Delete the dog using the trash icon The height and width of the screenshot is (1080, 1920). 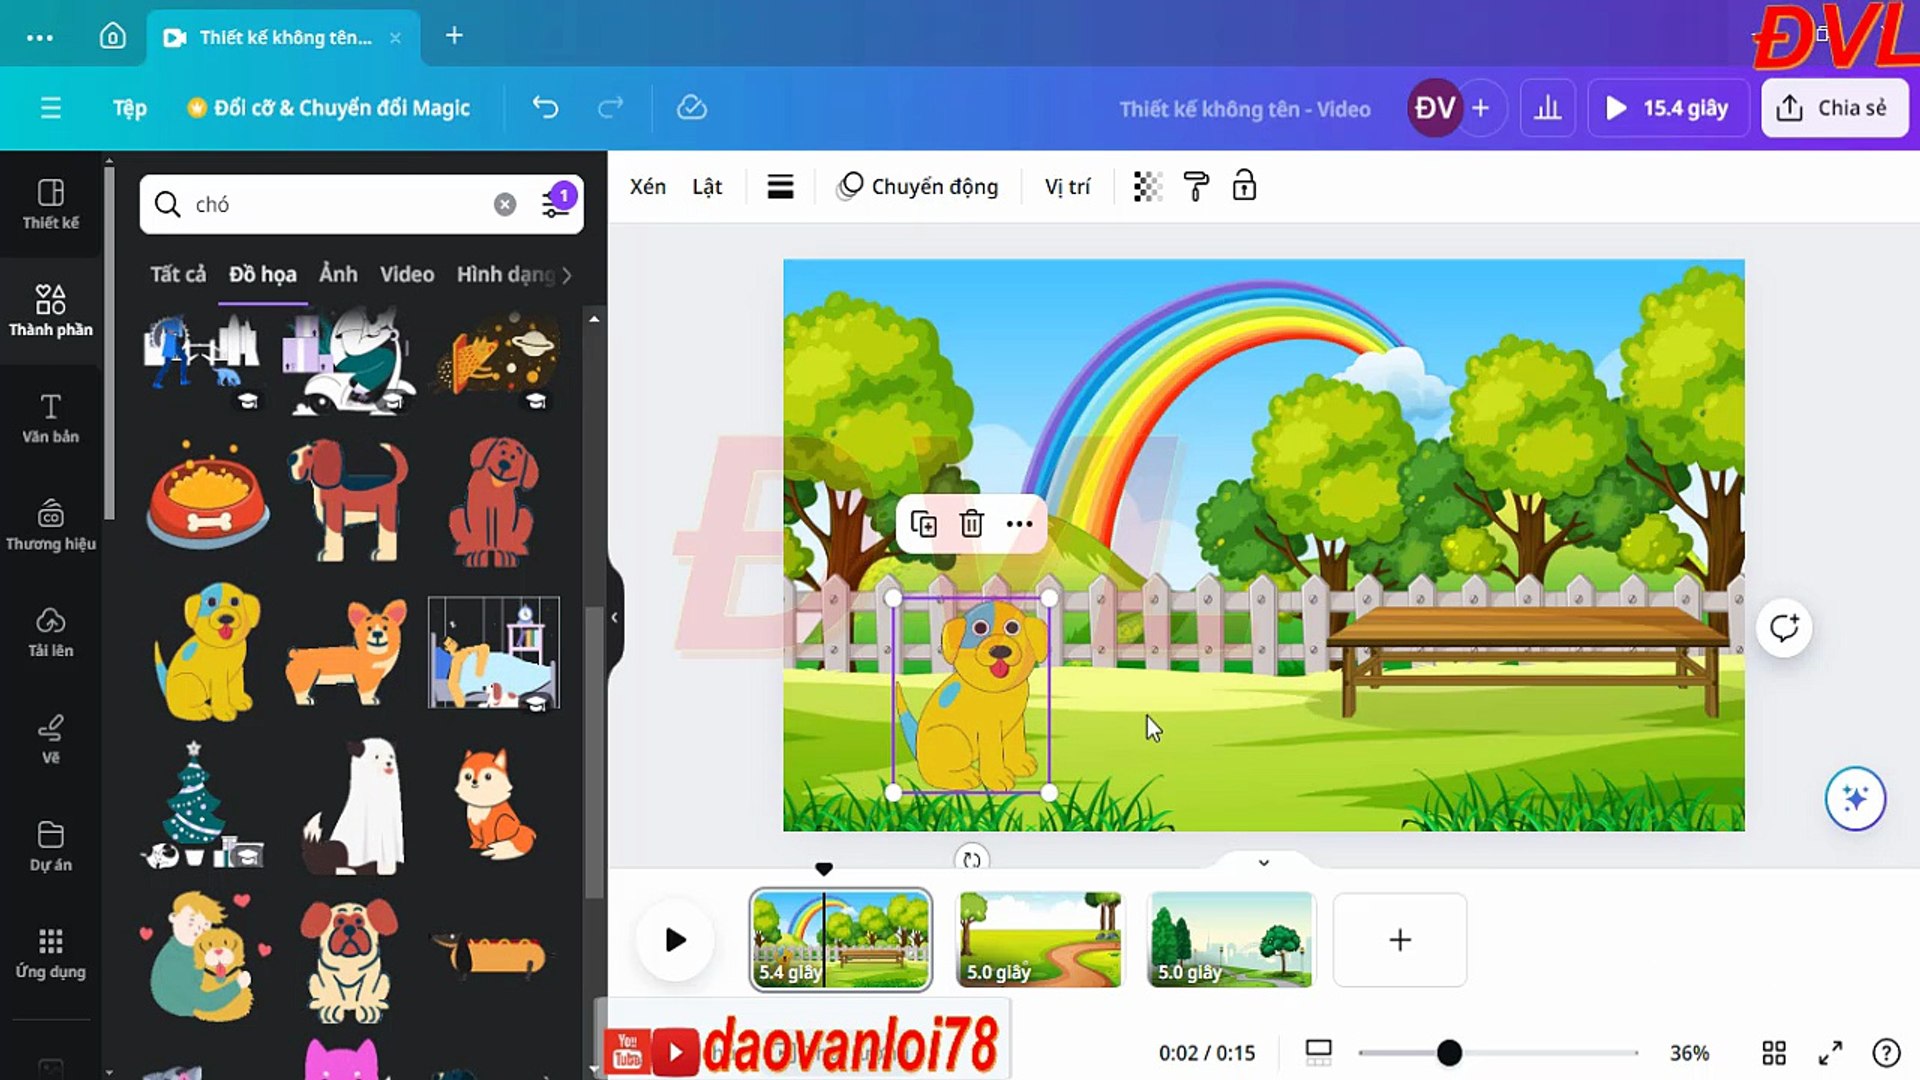(971, 523)
